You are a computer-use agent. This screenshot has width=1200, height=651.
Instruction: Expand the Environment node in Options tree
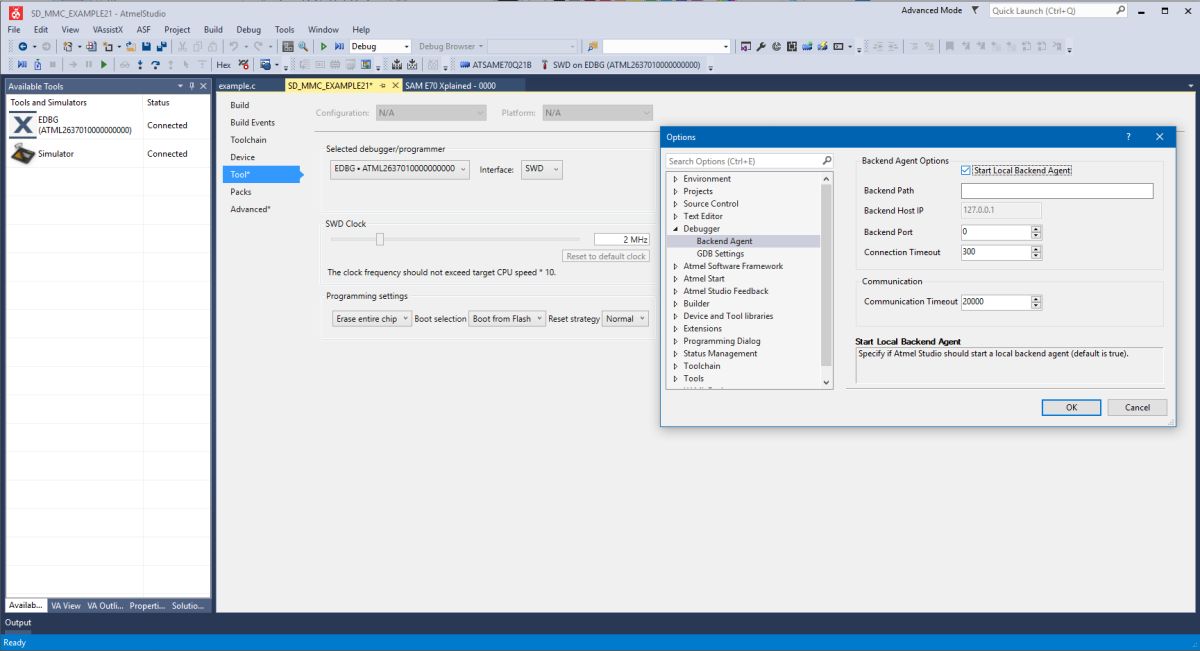click(675, 179)
